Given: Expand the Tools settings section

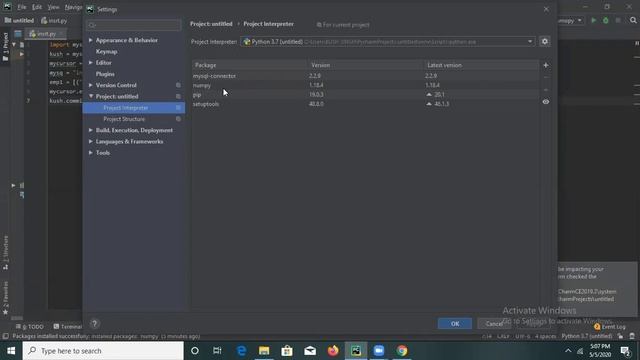Looking at the screenshot, I should pyautogui.click(x=91, y=153).
